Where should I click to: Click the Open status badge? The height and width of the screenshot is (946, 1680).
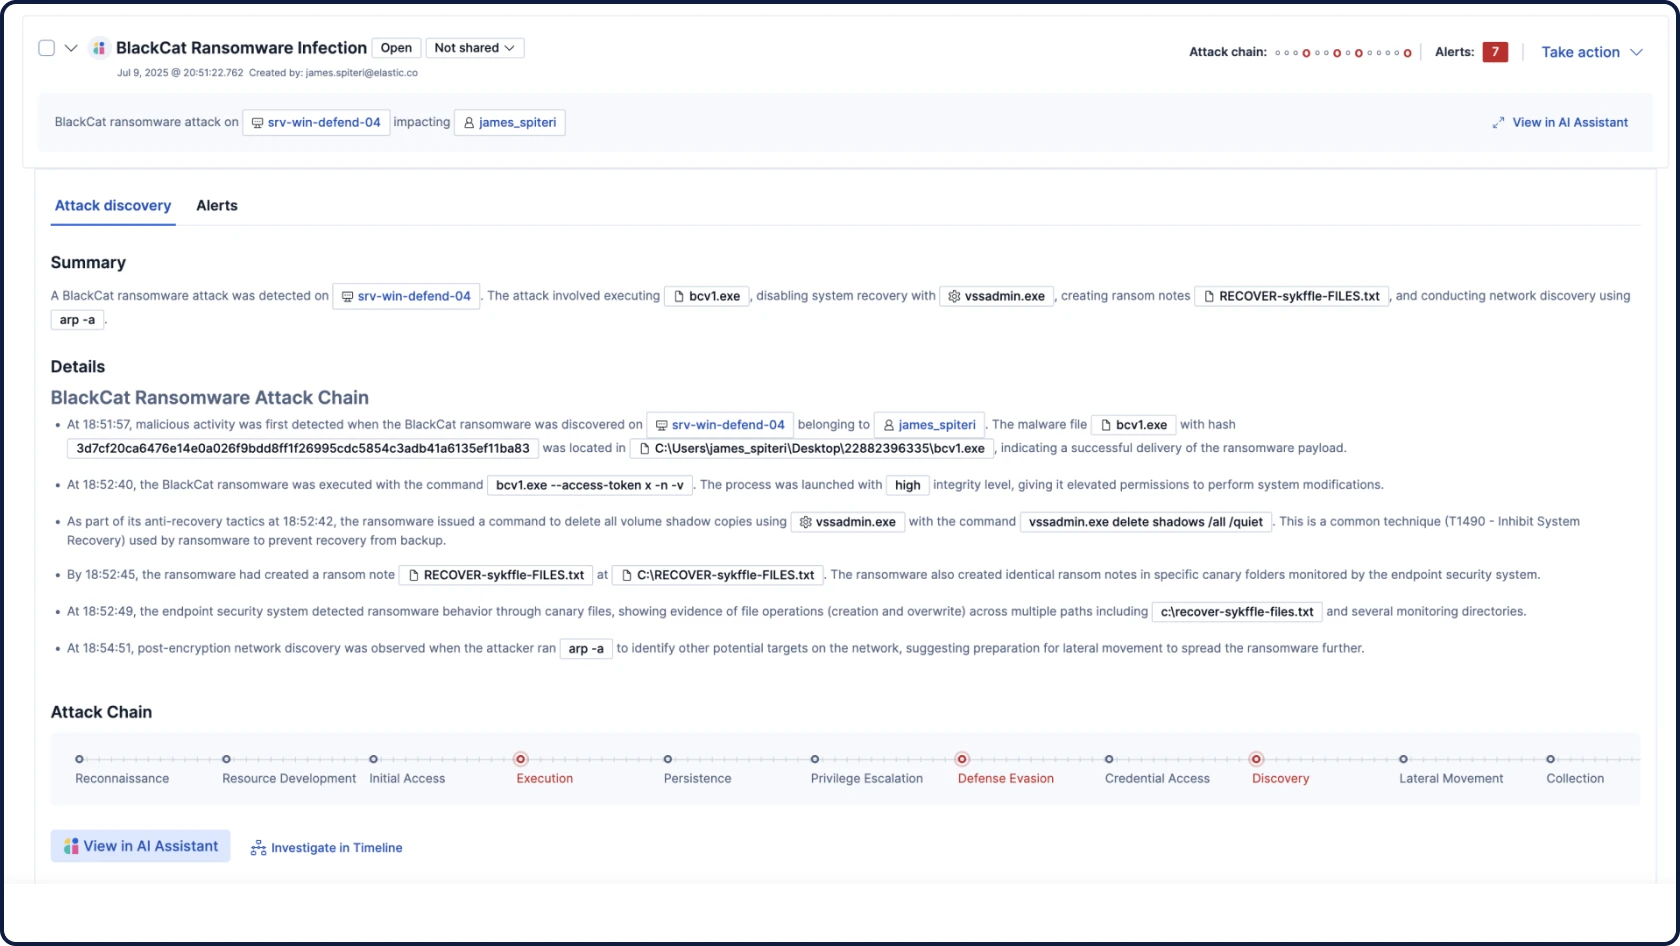396,48
